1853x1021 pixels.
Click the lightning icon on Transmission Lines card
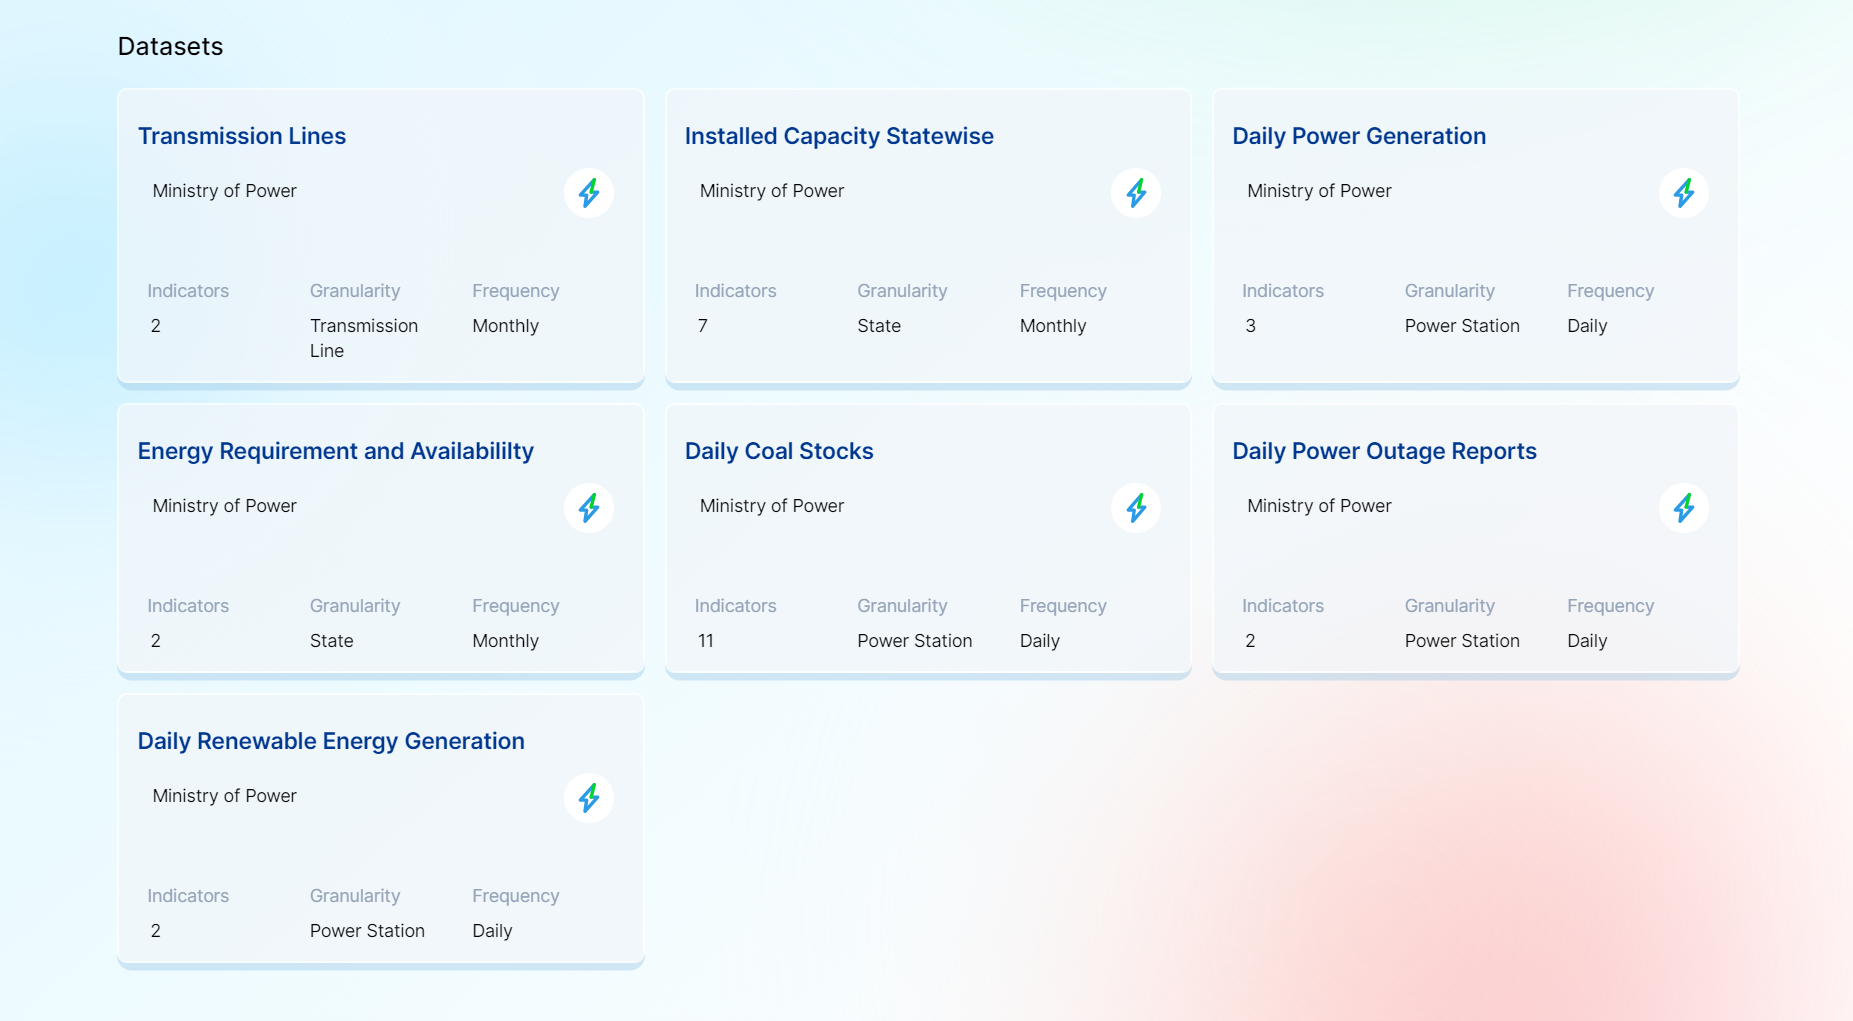click(x=588, y=193)
